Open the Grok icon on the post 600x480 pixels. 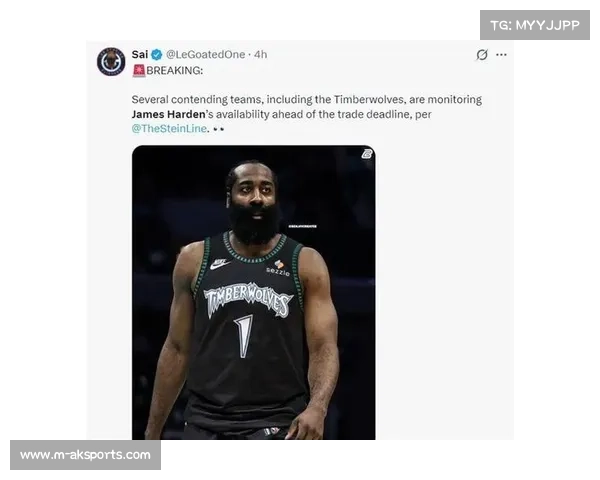coord(482,55)
